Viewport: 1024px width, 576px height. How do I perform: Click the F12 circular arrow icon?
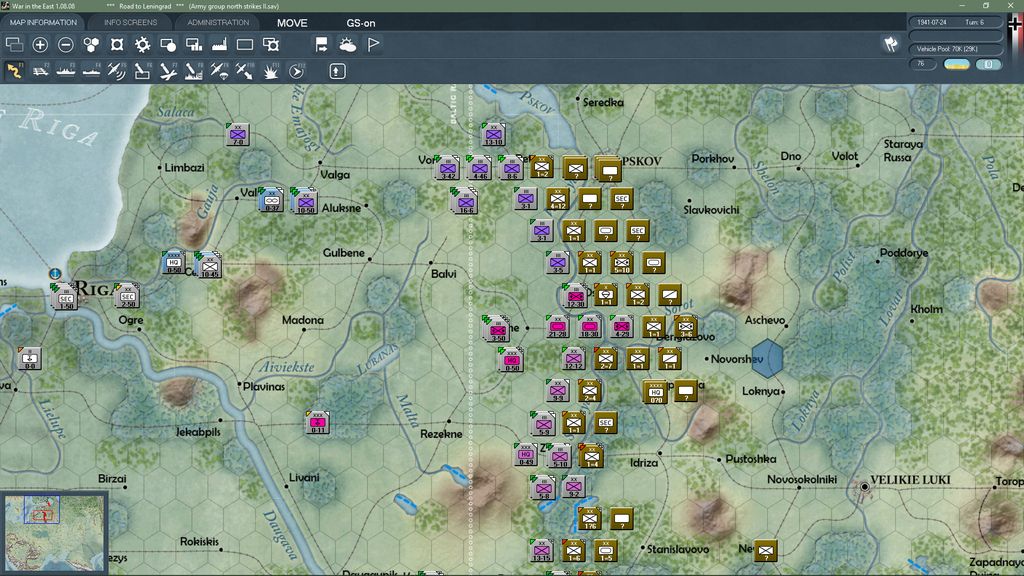[x=296, y=71]
